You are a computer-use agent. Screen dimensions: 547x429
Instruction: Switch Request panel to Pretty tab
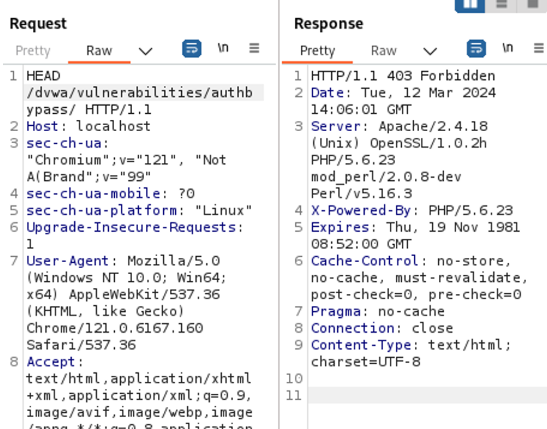tap(33, 51)
